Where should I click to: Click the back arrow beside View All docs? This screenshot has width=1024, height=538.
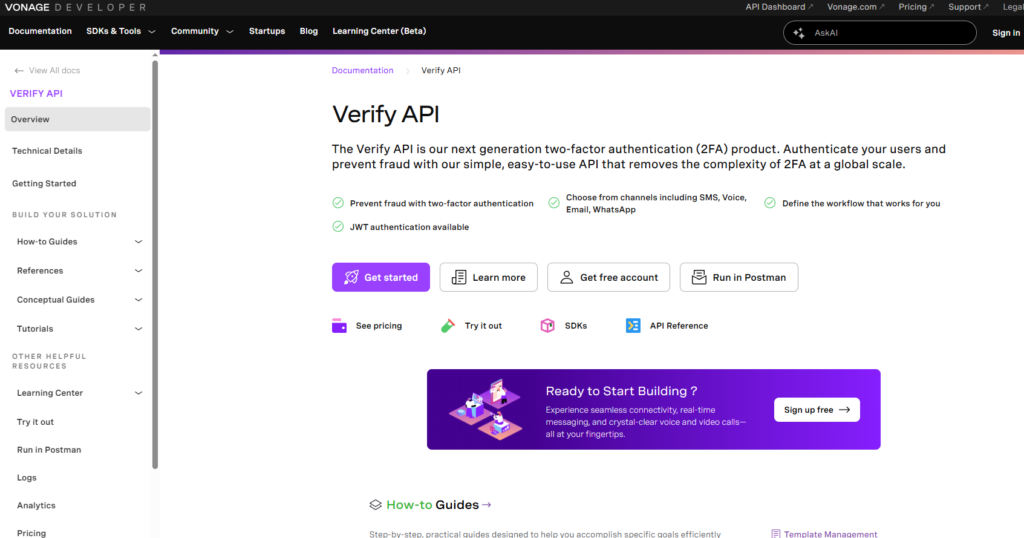click(19, 71)
